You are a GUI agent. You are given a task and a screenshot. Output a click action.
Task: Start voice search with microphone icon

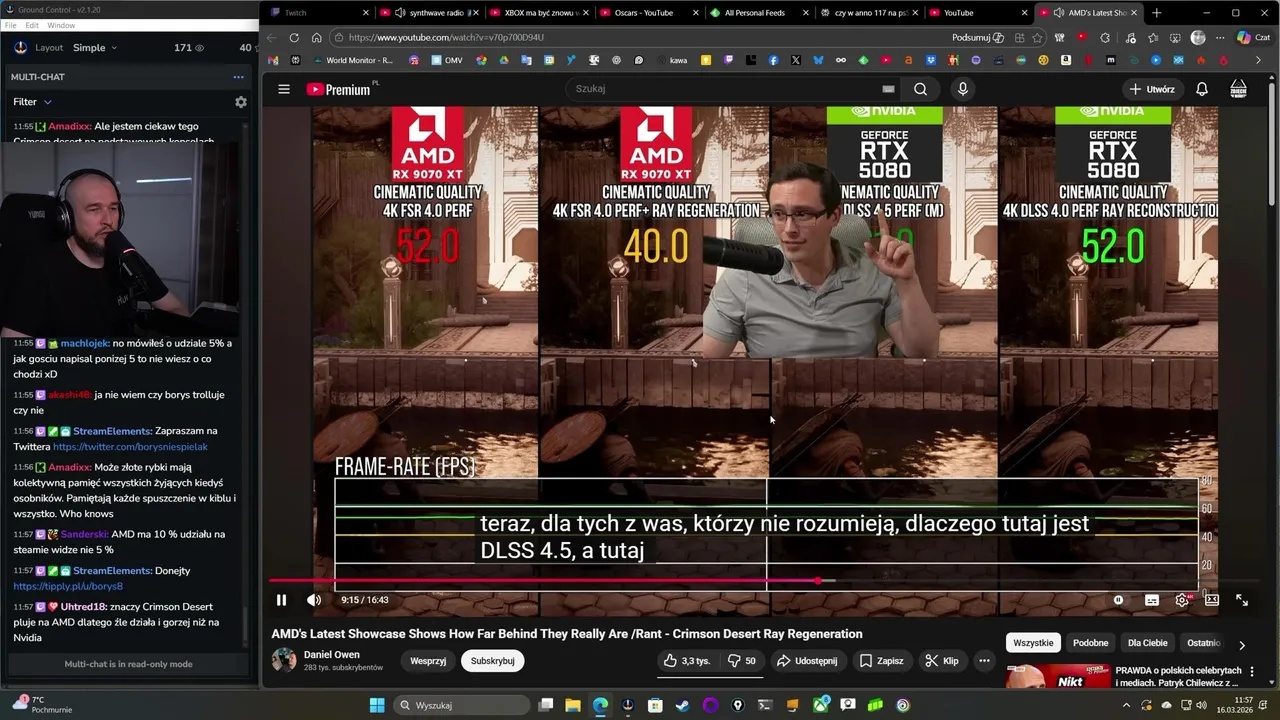coord(963,89)
